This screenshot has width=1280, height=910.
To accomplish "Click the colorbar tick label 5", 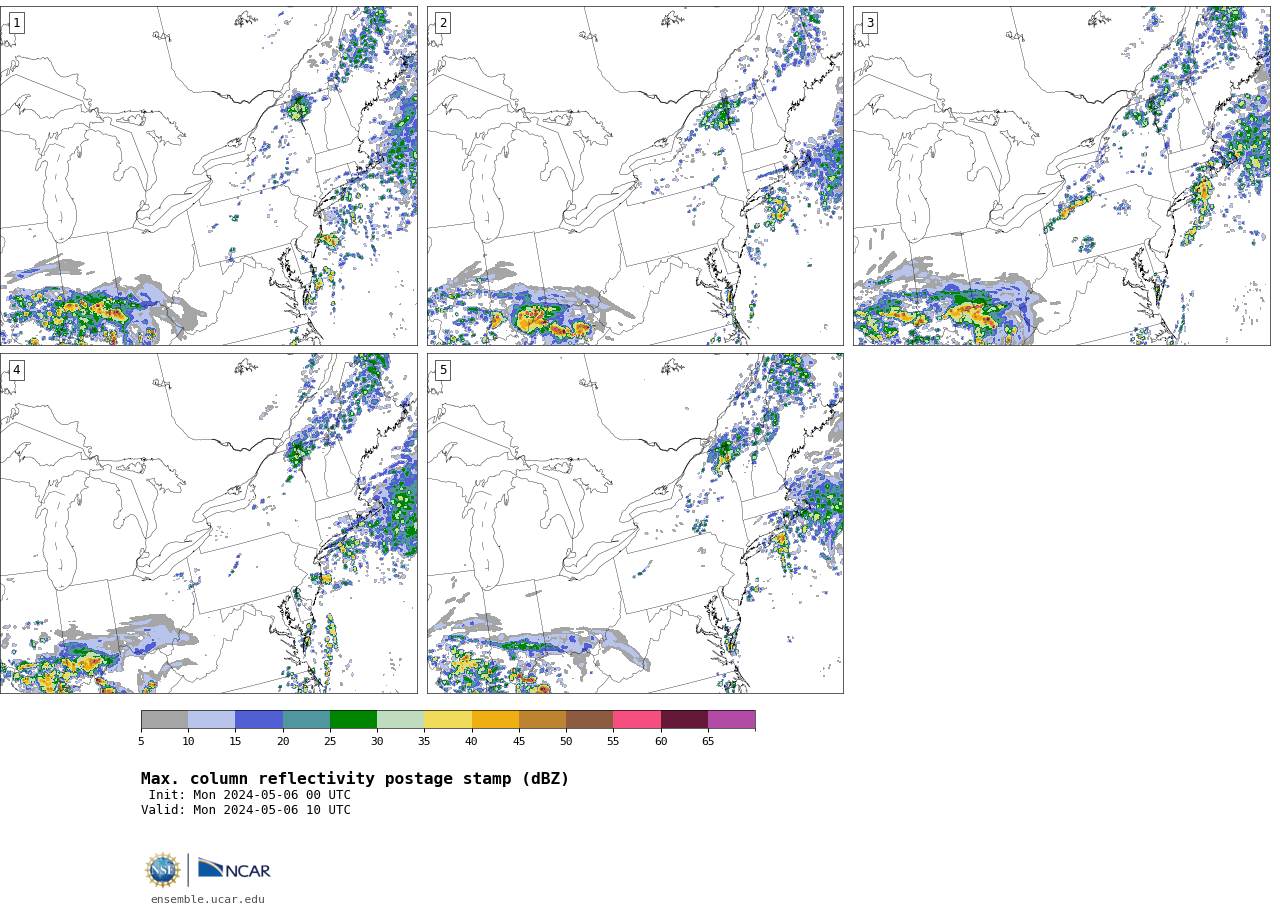I will (141, 741).
